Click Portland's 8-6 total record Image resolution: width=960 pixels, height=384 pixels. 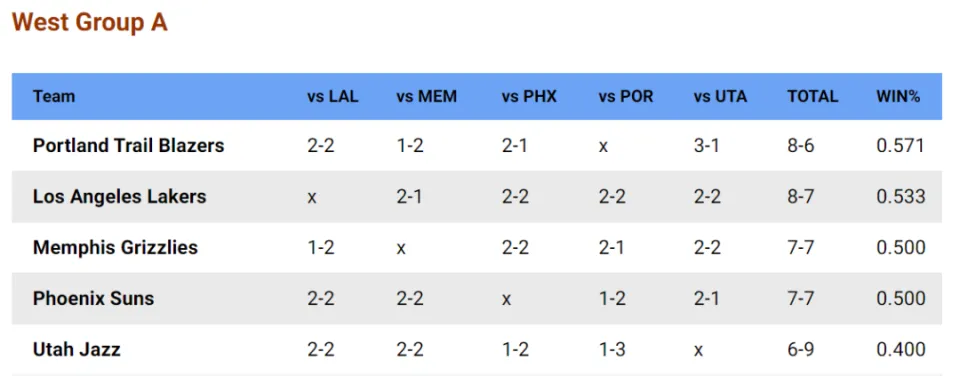point(801,146)
